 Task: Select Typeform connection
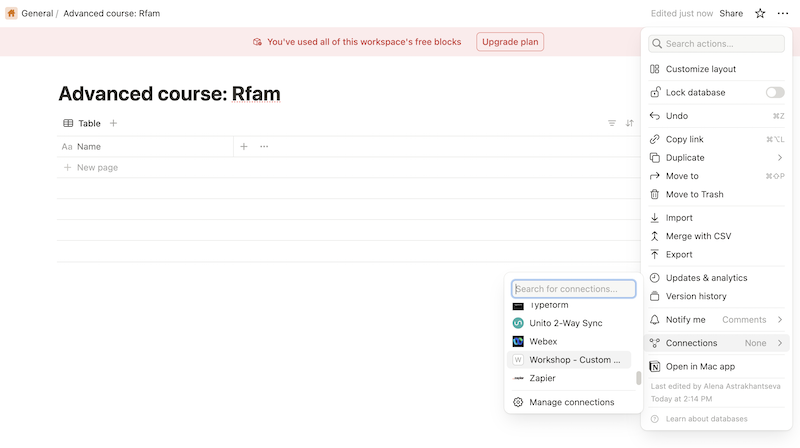[569, 305]
